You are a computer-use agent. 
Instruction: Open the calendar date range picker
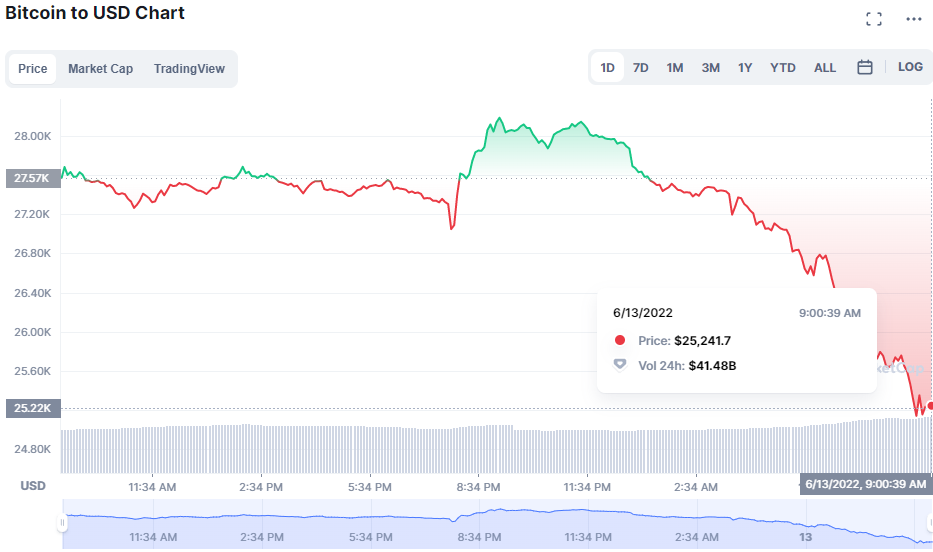click(865, 67)
